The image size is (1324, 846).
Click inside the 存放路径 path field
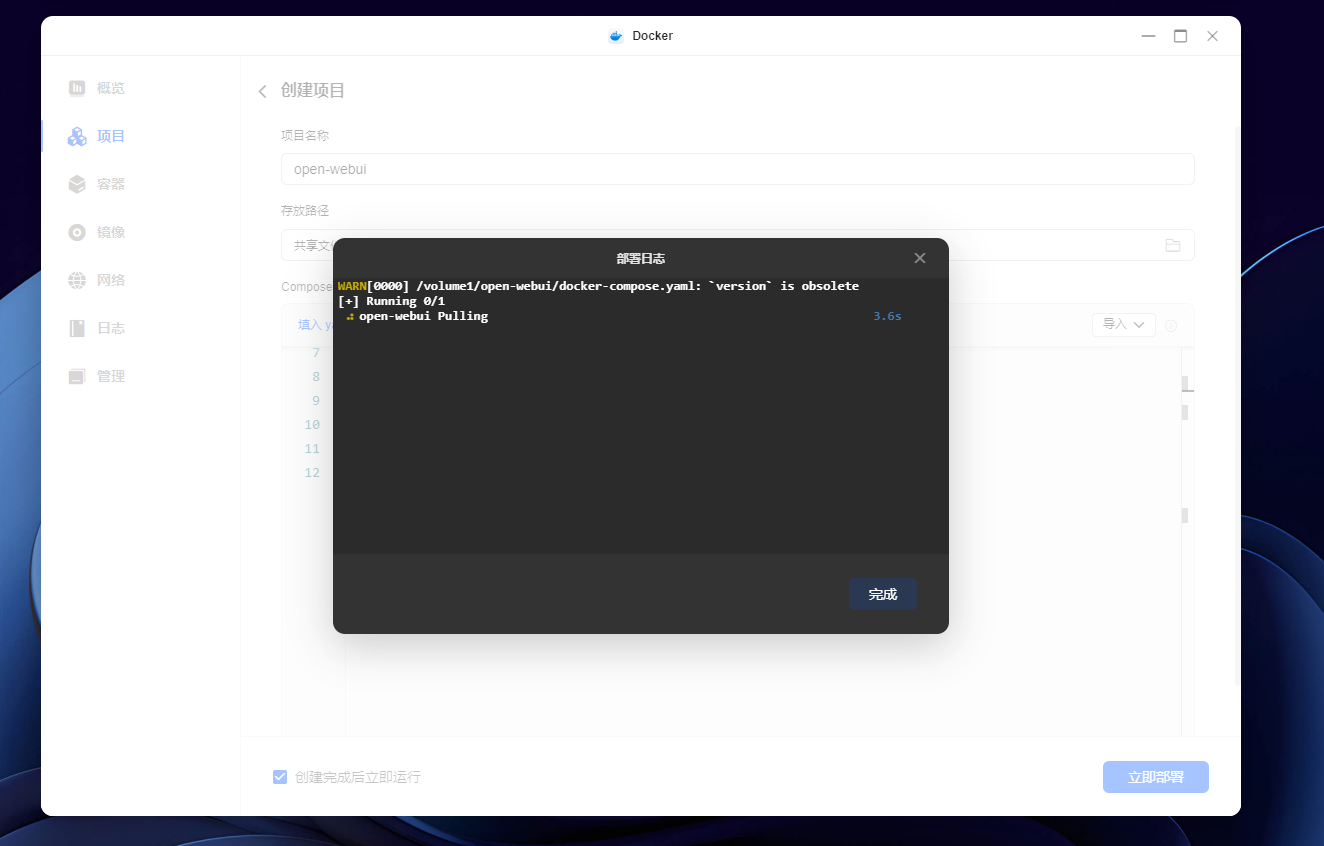[x=738, y=245]
